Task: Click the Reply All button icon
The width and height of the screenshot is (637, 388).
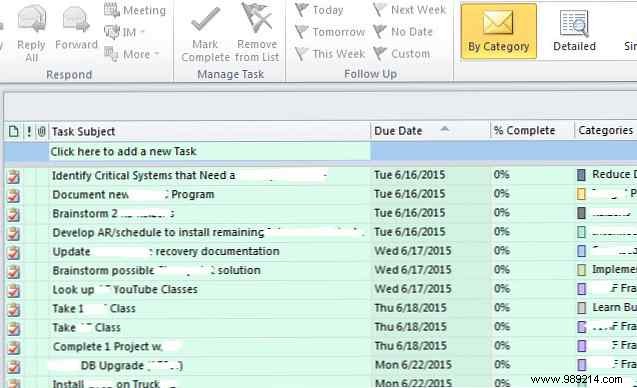Action: point(32,18)
